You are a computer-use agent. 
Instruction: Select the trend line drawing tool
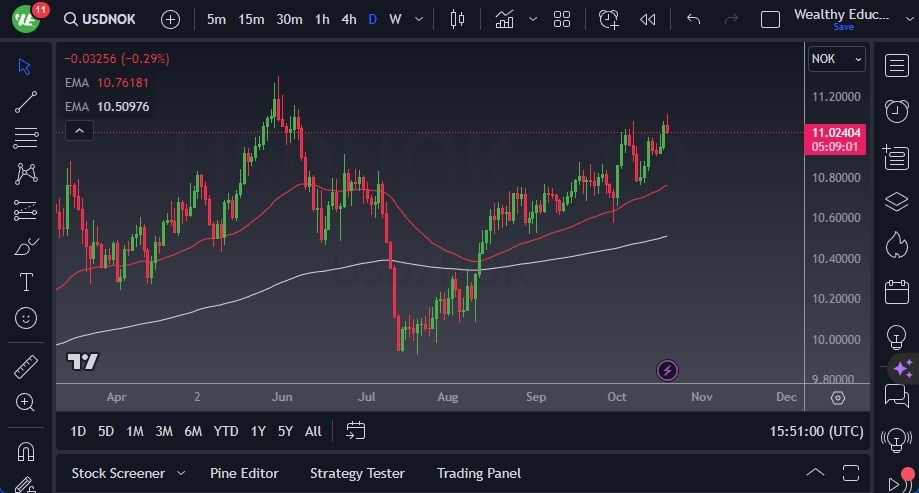pos(26,101)
